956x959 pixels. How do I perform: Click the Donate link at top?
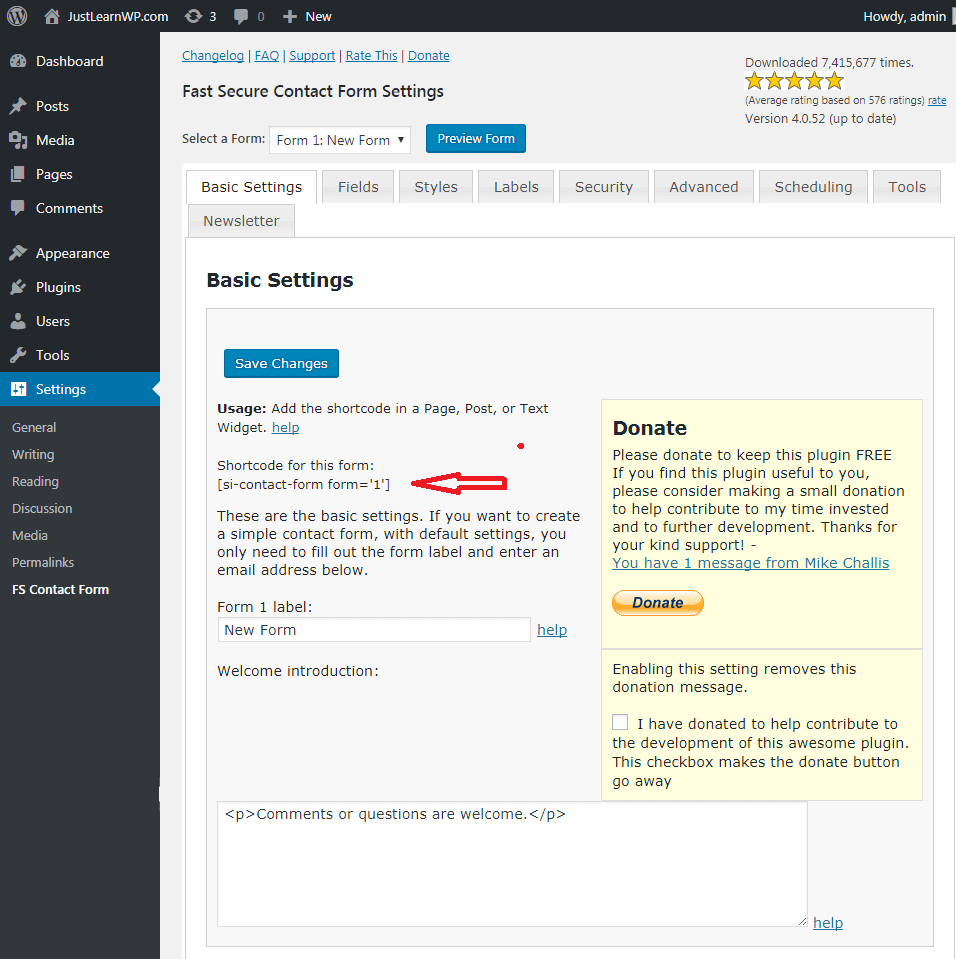point(429,56)
